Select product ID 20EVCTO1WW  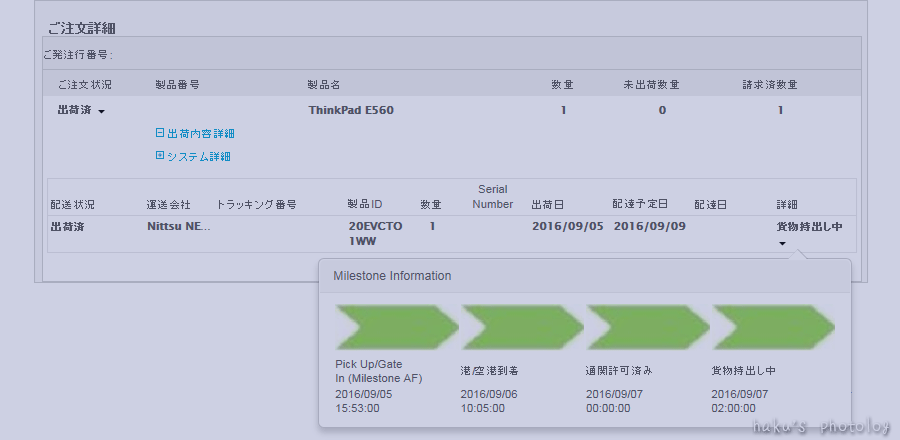[374, 234]
